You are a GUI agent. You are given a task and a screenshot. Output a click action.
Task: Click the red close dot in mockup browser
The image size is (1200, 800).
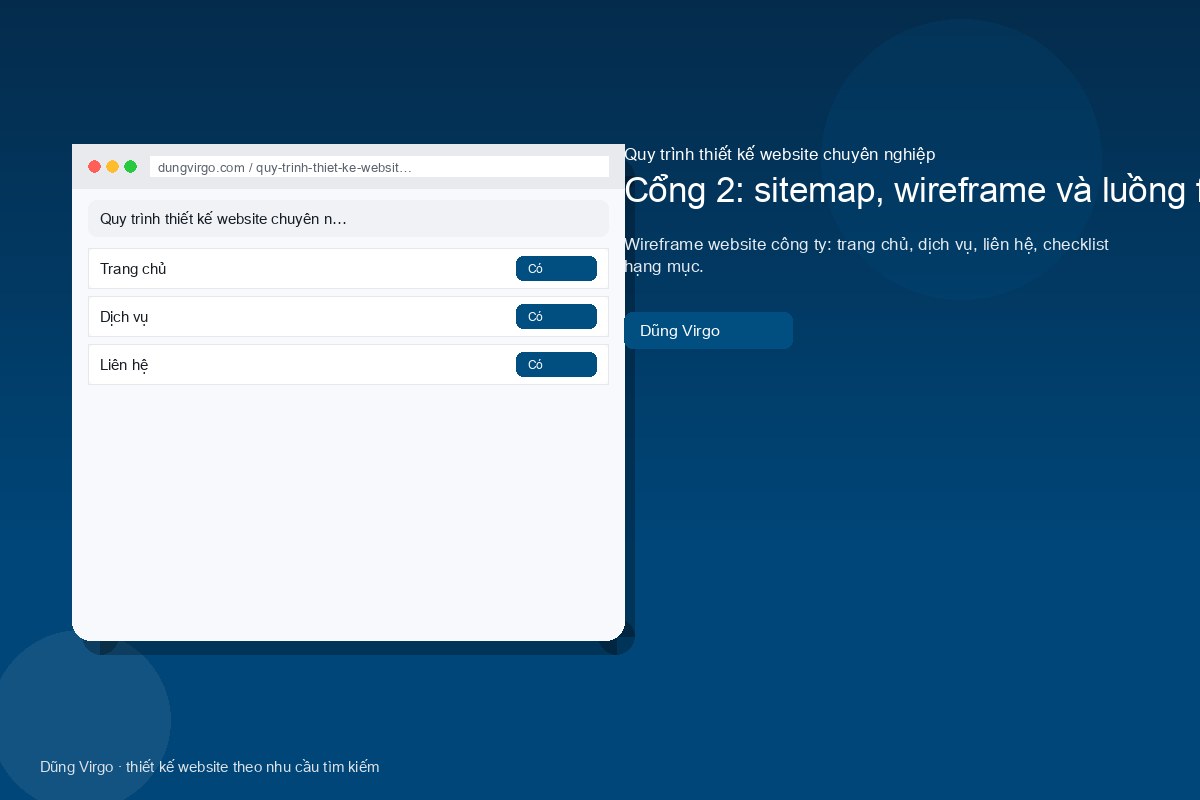coord(95,167)
